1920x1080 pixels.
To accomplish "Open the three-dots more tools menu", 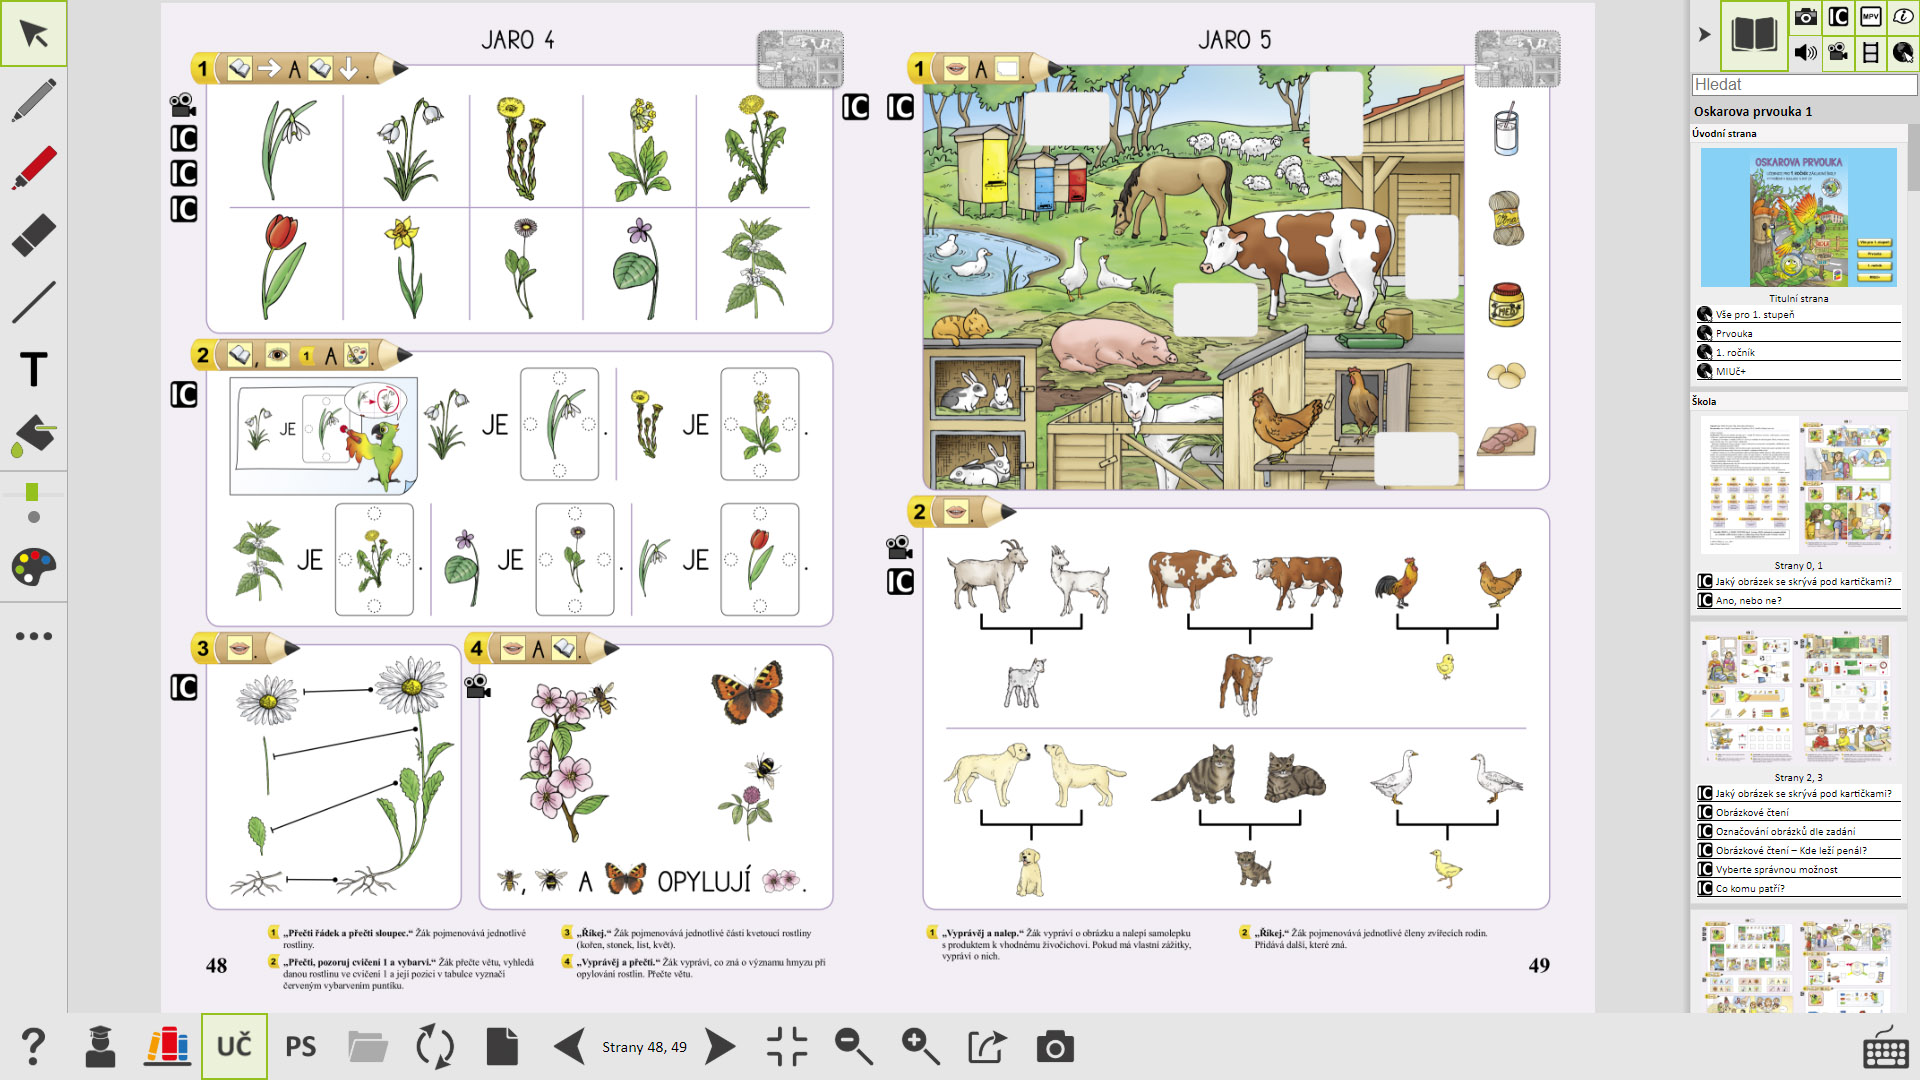I will tap(34, 636).
